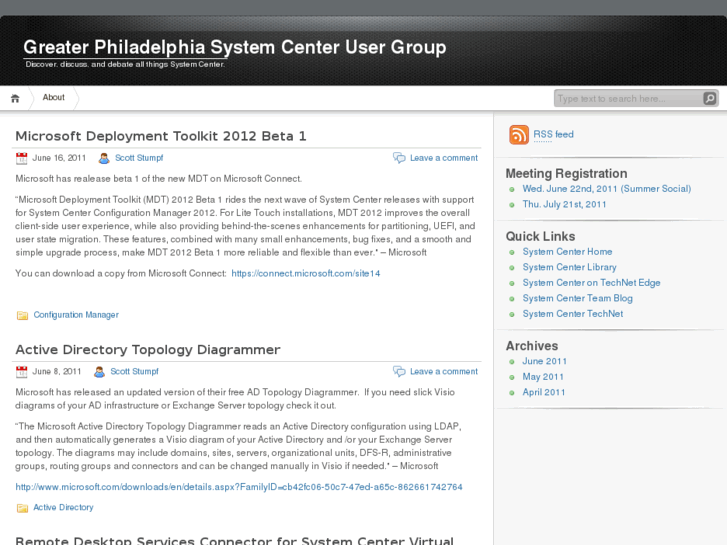Click the orange RSS feed icon
The height and width of the screenshot is (545, 727).
pyautogui.click(x=519, y=135)
